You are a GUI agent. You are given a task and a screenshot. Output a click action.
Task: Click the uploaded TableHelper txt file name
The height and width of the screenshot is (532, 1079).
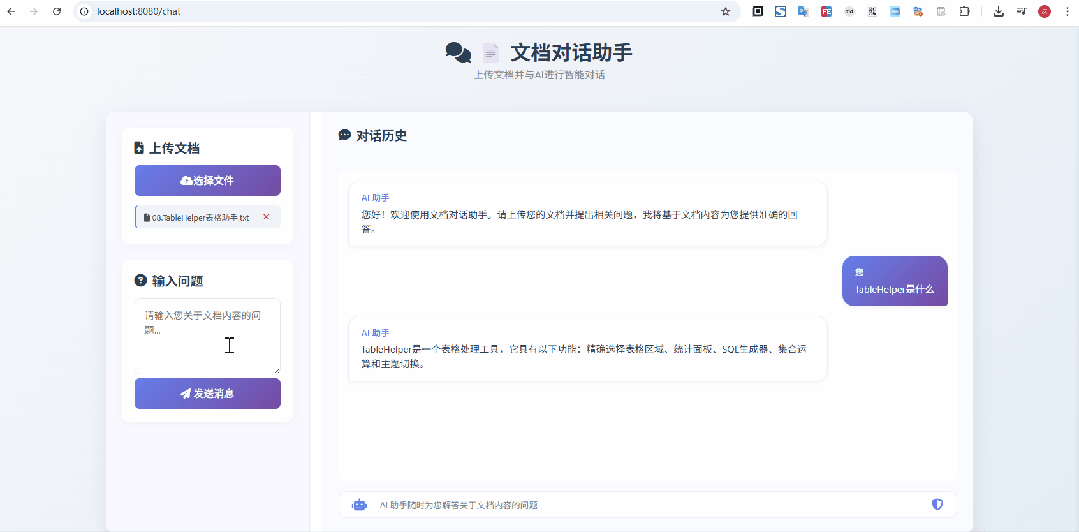tap(200, 217)
